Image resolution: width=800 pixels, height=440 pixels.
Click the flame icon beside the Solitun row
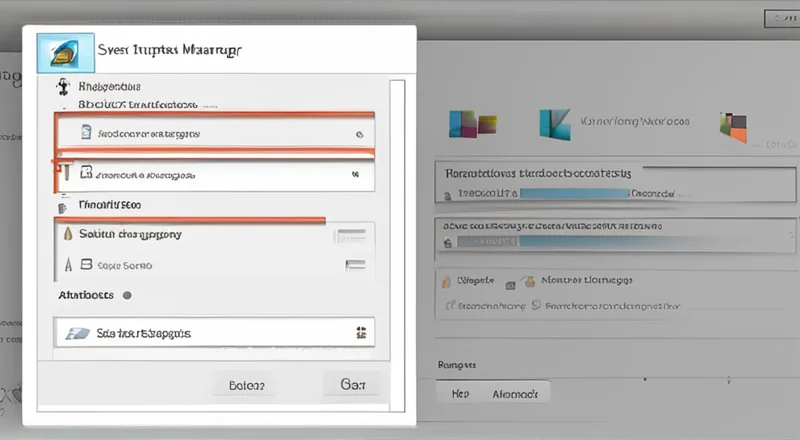(x=68, y=234)
